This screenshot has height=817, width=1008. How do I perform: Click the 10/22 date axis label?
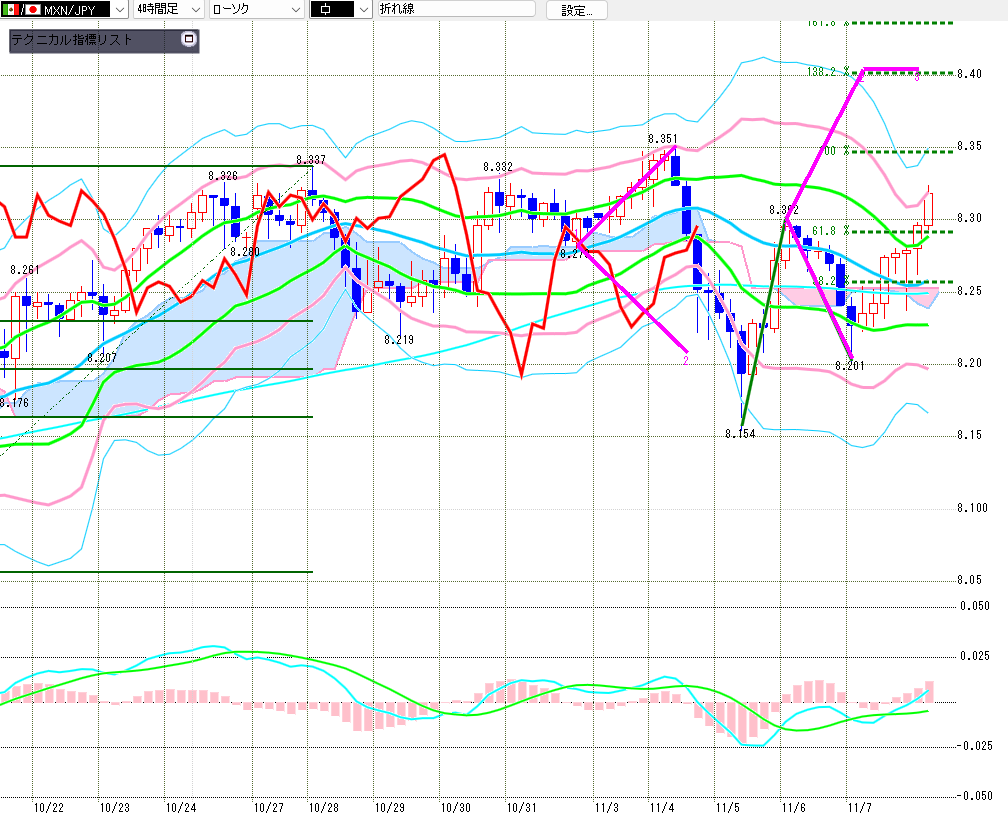pyautogui.click(x=49, y=806)
